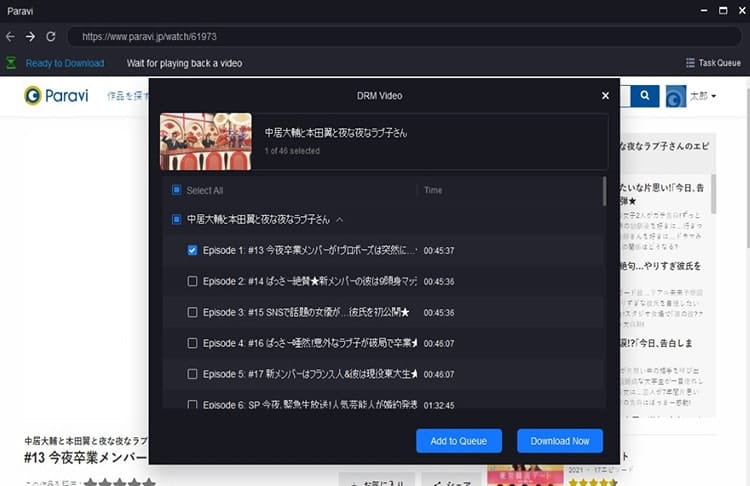The image size is (750, 486).
Task: Go back with the browser back arrow
Action: 10,36
